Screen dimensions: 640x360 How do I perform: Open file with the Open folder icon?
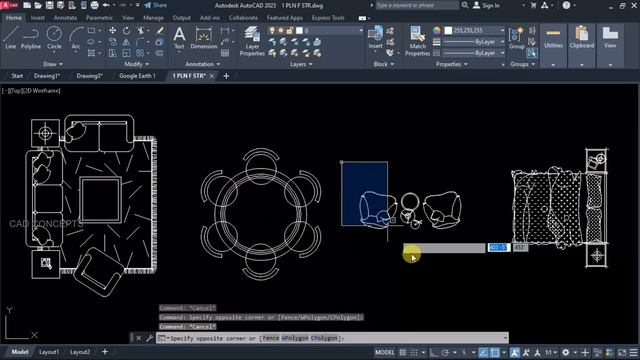38,5
